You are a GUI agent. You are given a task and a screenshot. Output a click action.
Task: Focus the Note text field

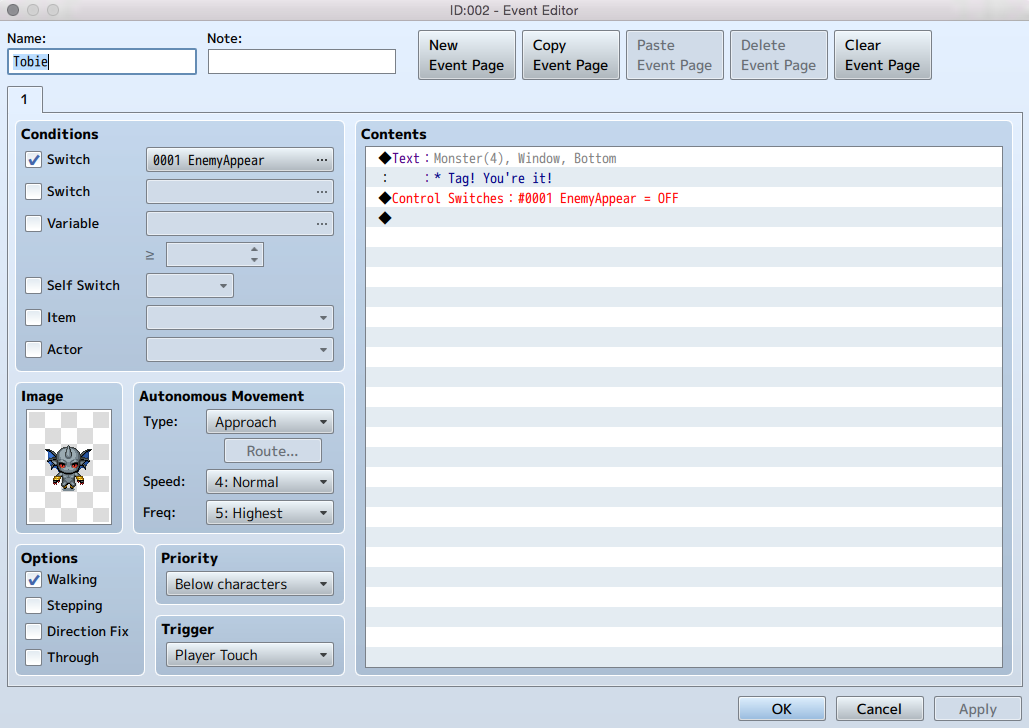pos(302,62)
